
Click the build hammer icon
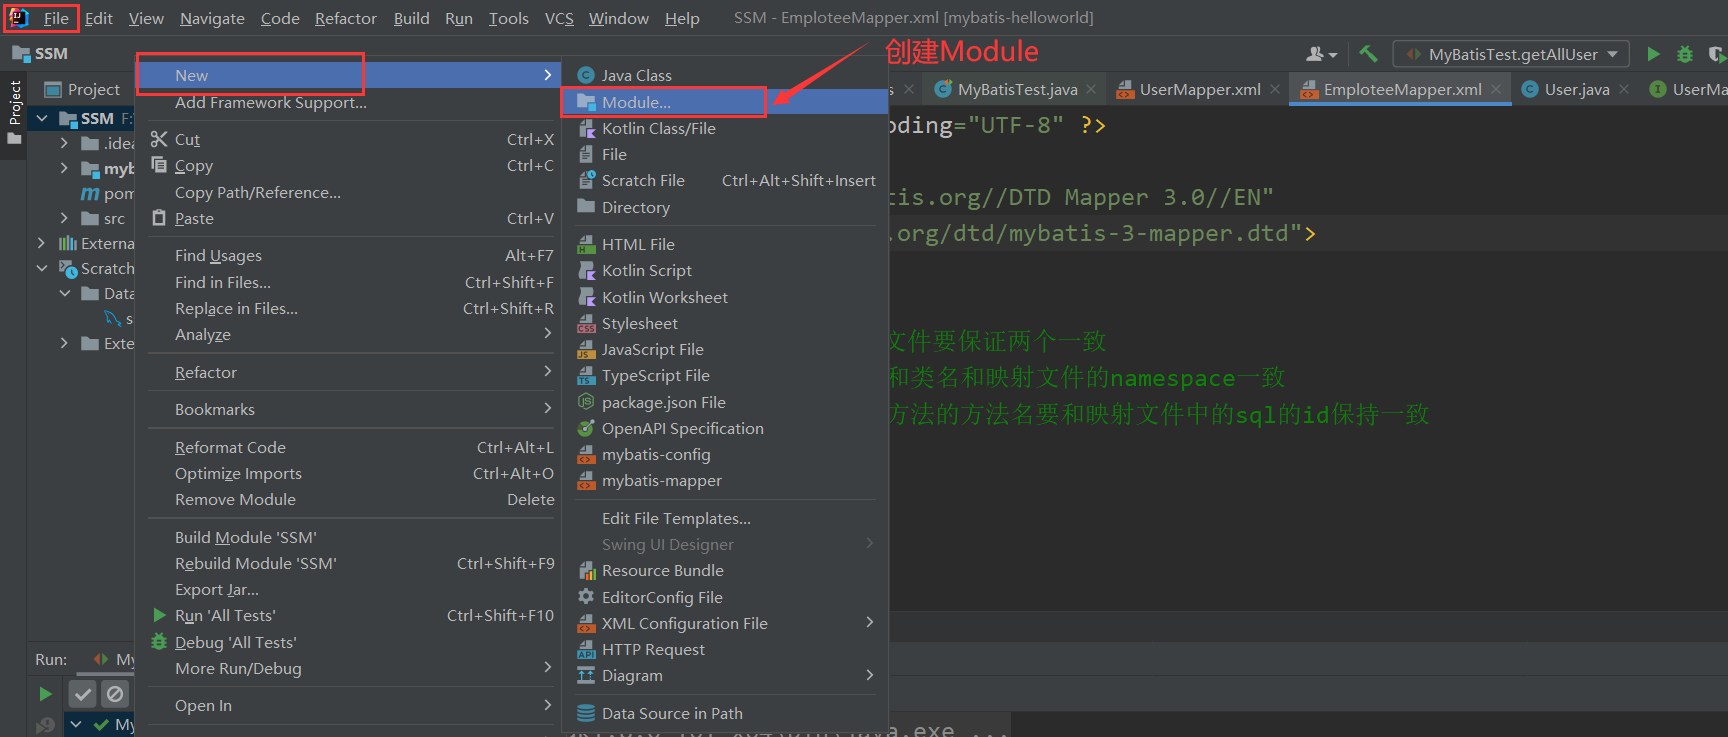click(1368, 54)
